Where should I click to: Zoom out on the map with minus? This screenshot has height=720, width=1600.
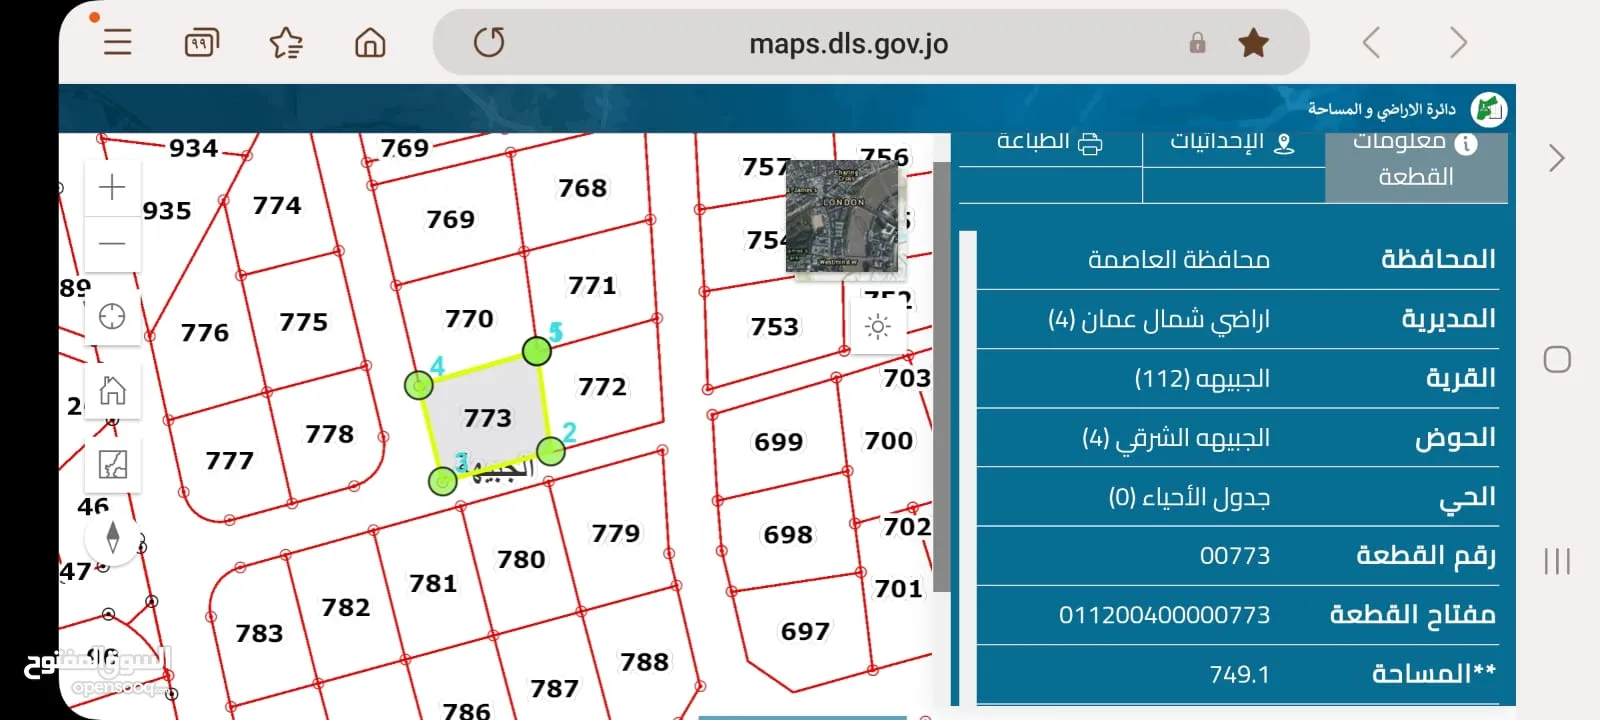click(x=112, y=243)
